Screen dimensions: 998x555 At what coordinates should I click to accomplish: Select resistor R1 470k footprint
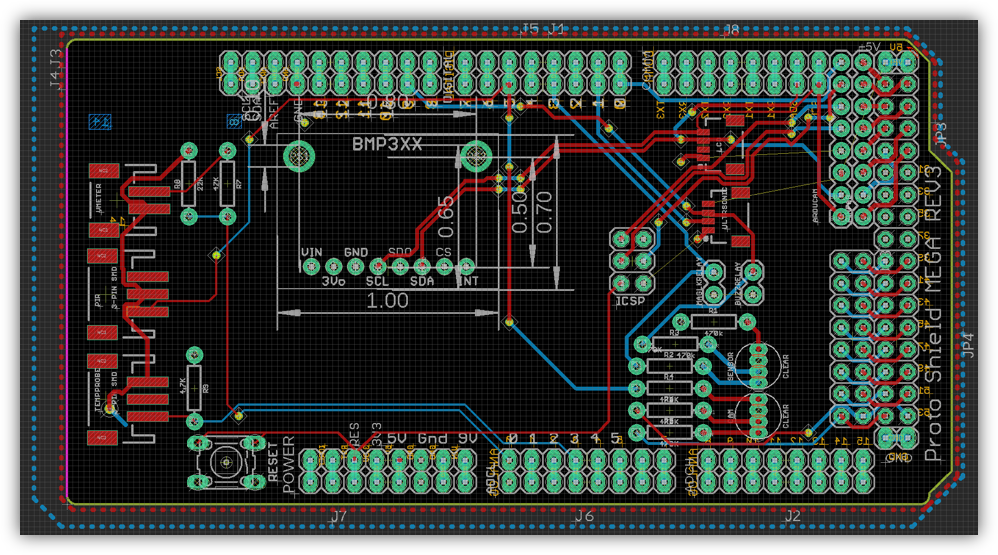(713, 321)
